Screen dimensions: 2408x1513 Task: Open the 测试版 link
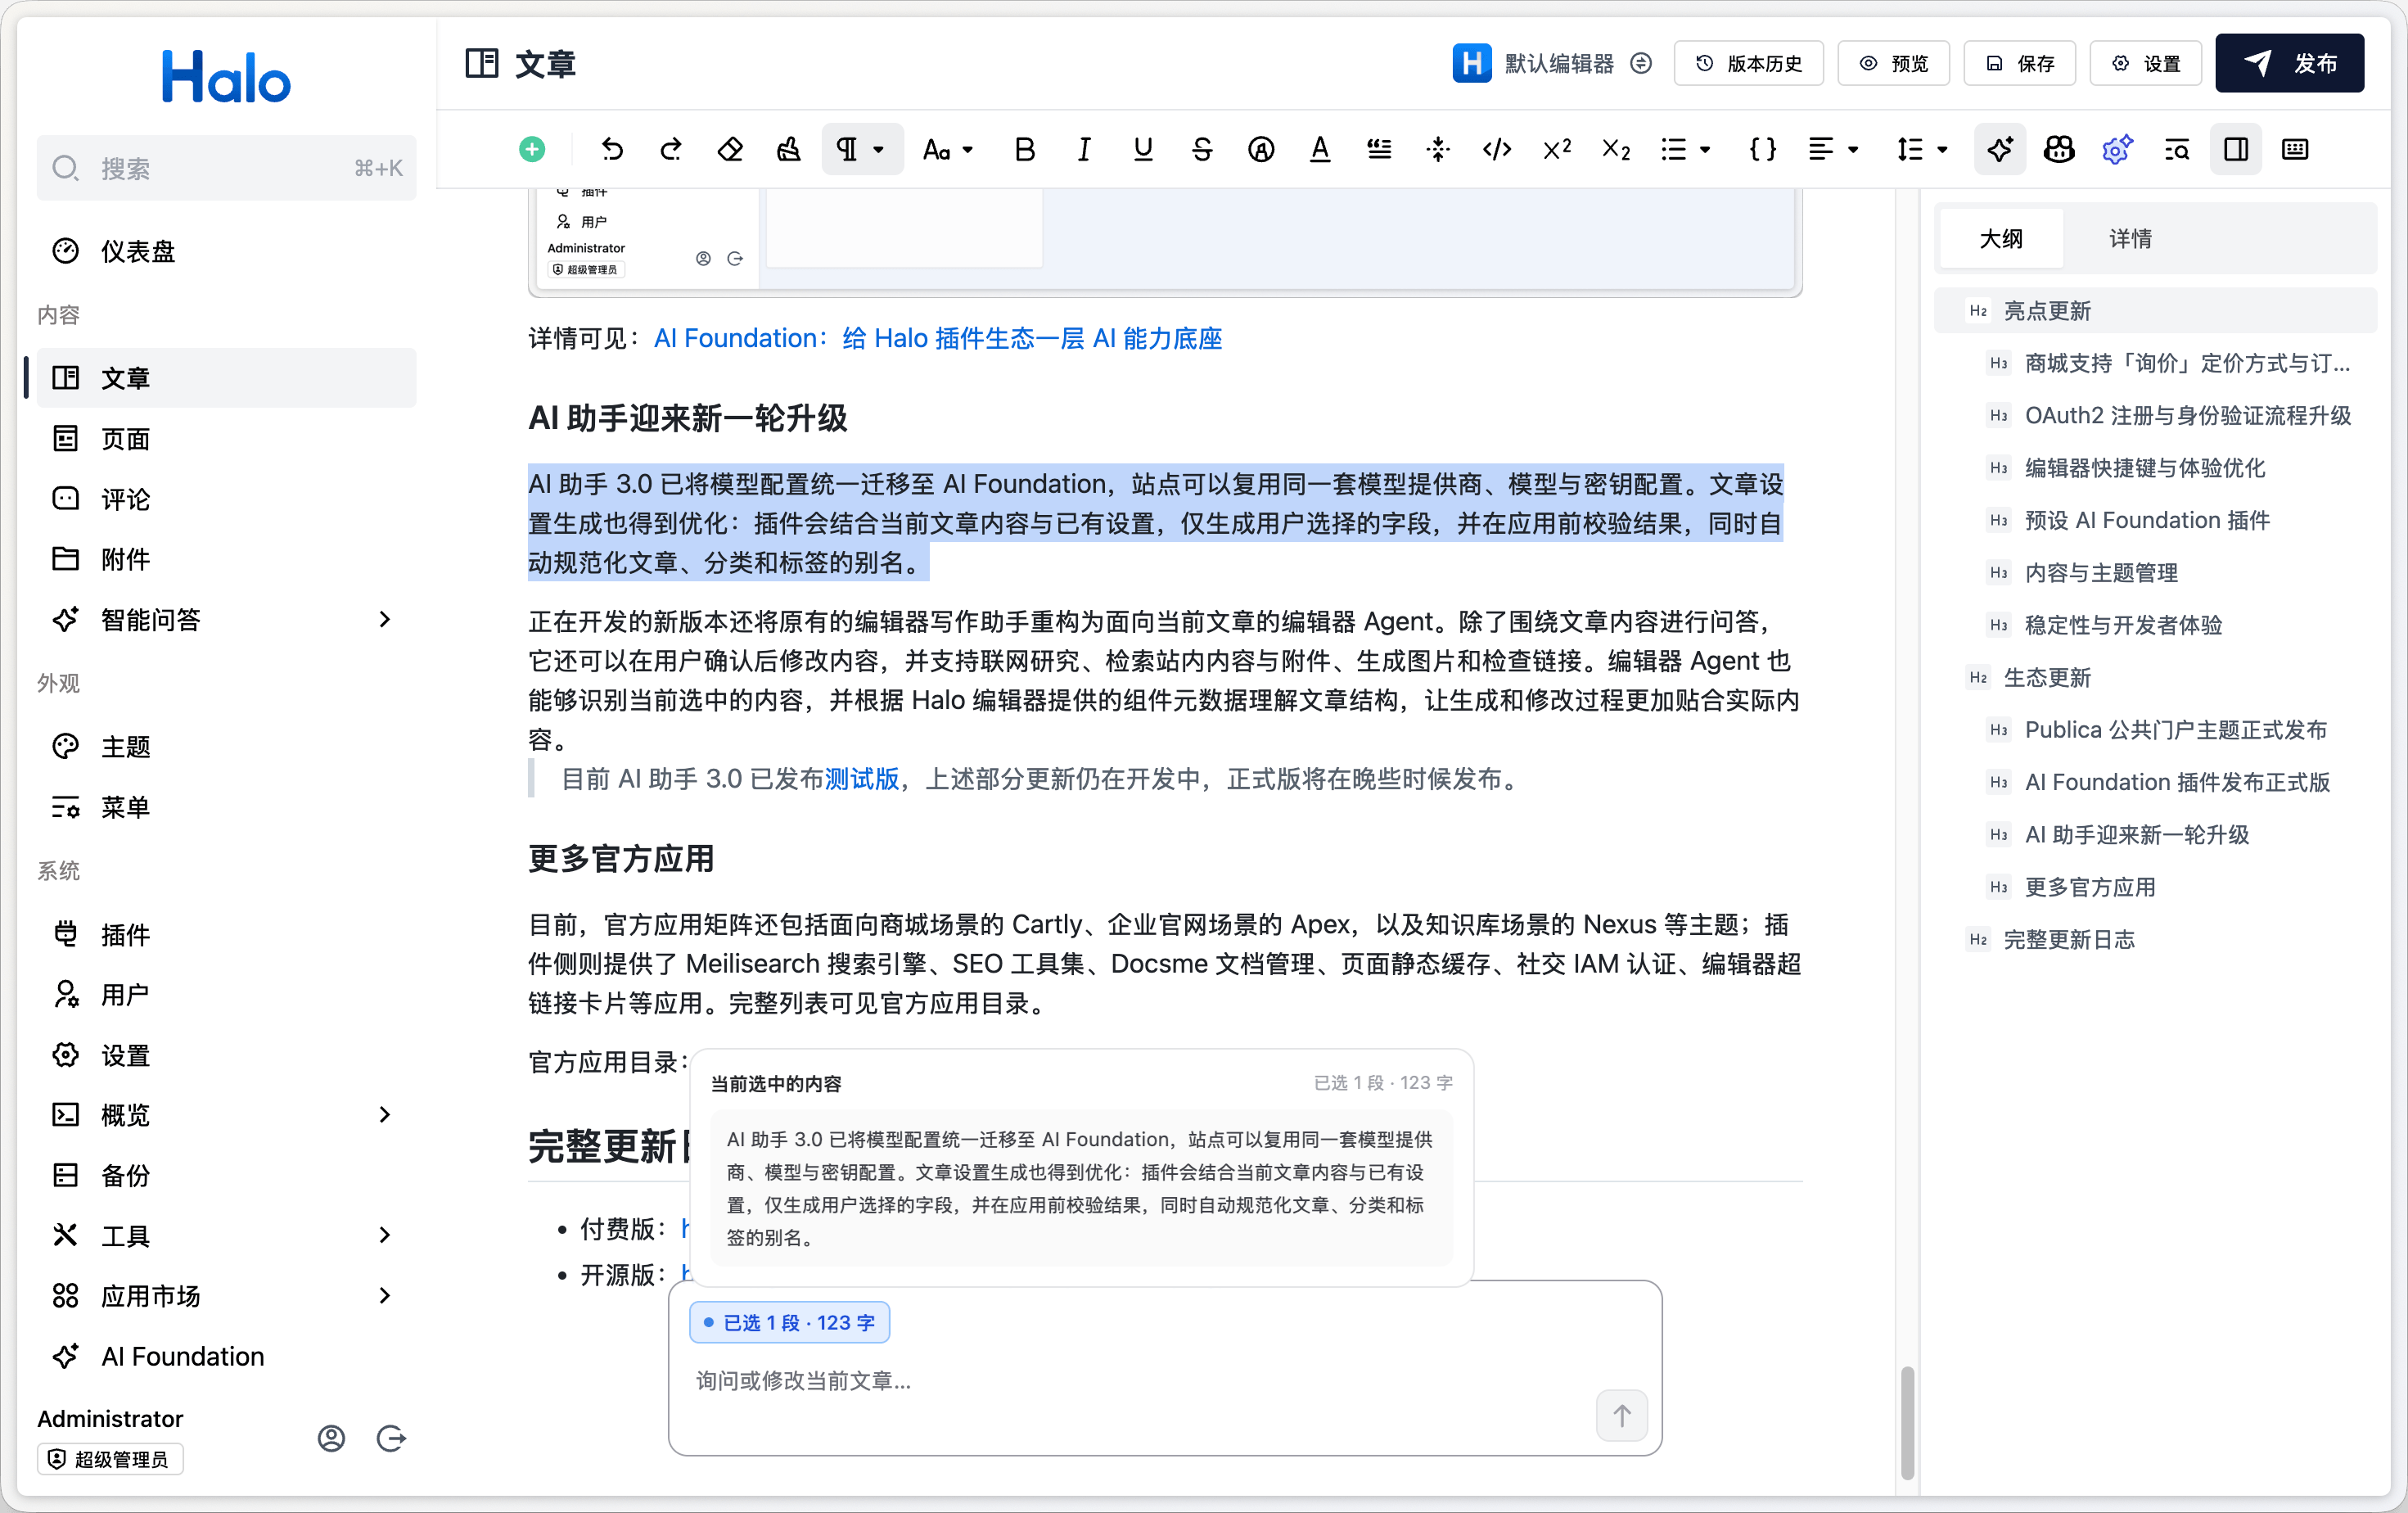point(861,780)
